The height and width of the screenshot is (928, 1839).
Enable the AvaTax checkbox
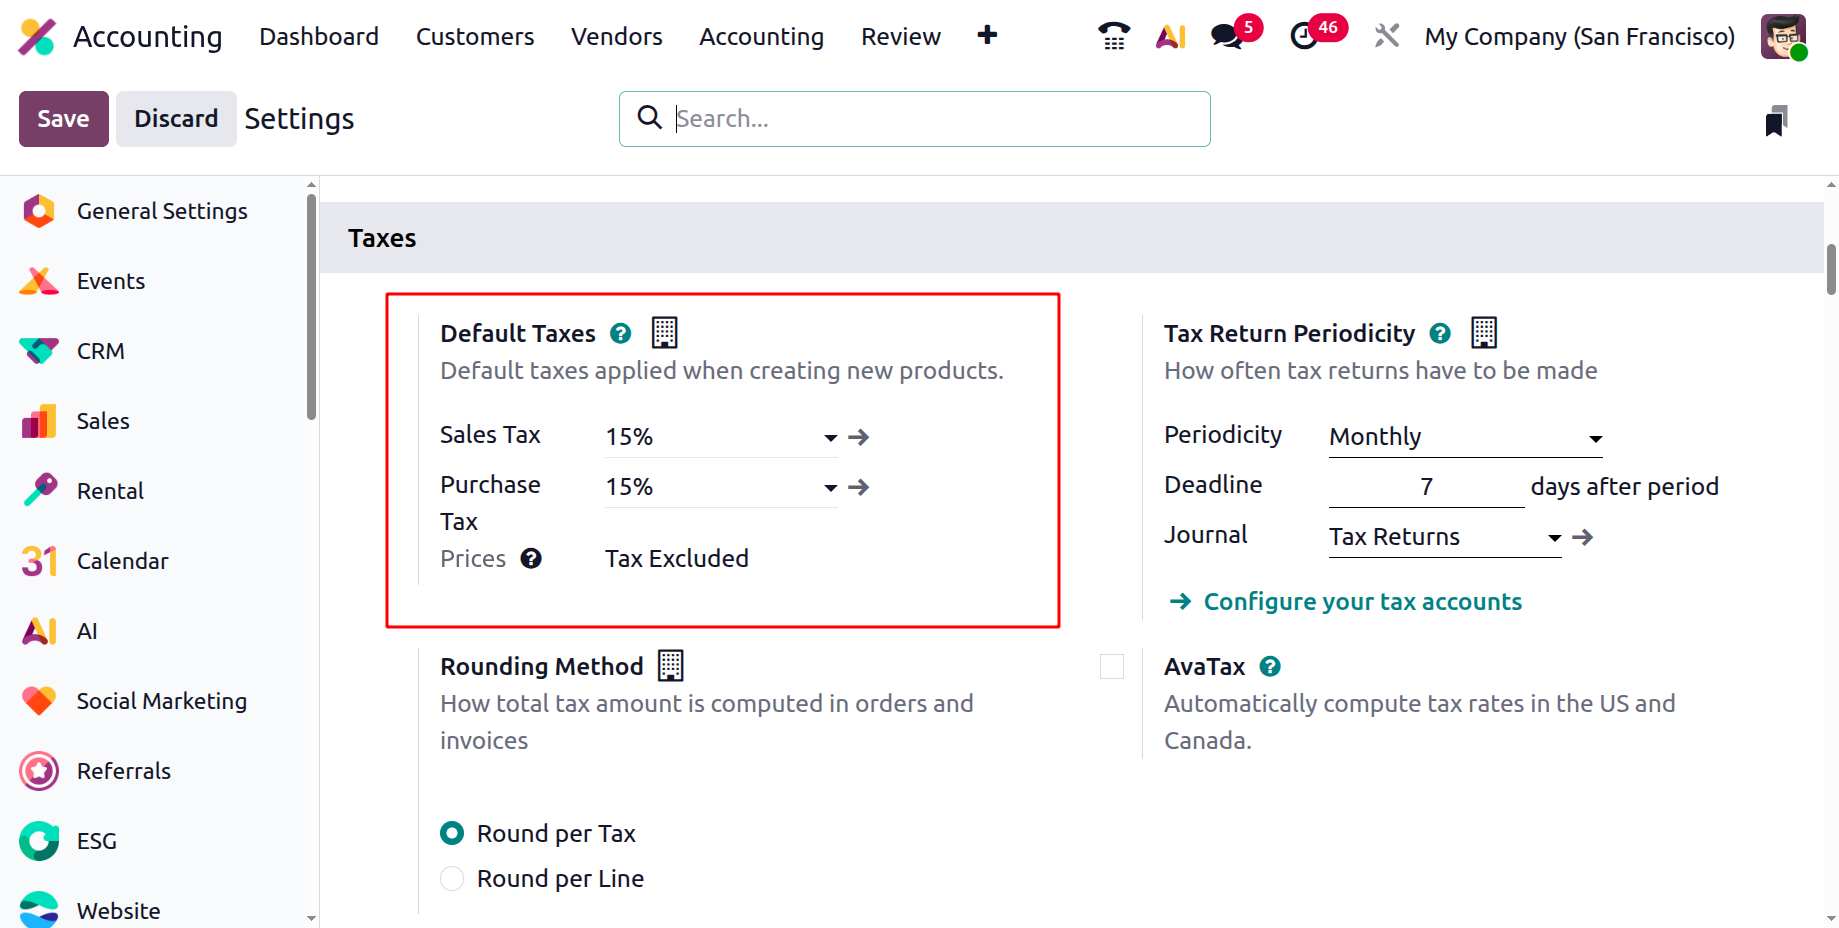tap(1112, 667)
